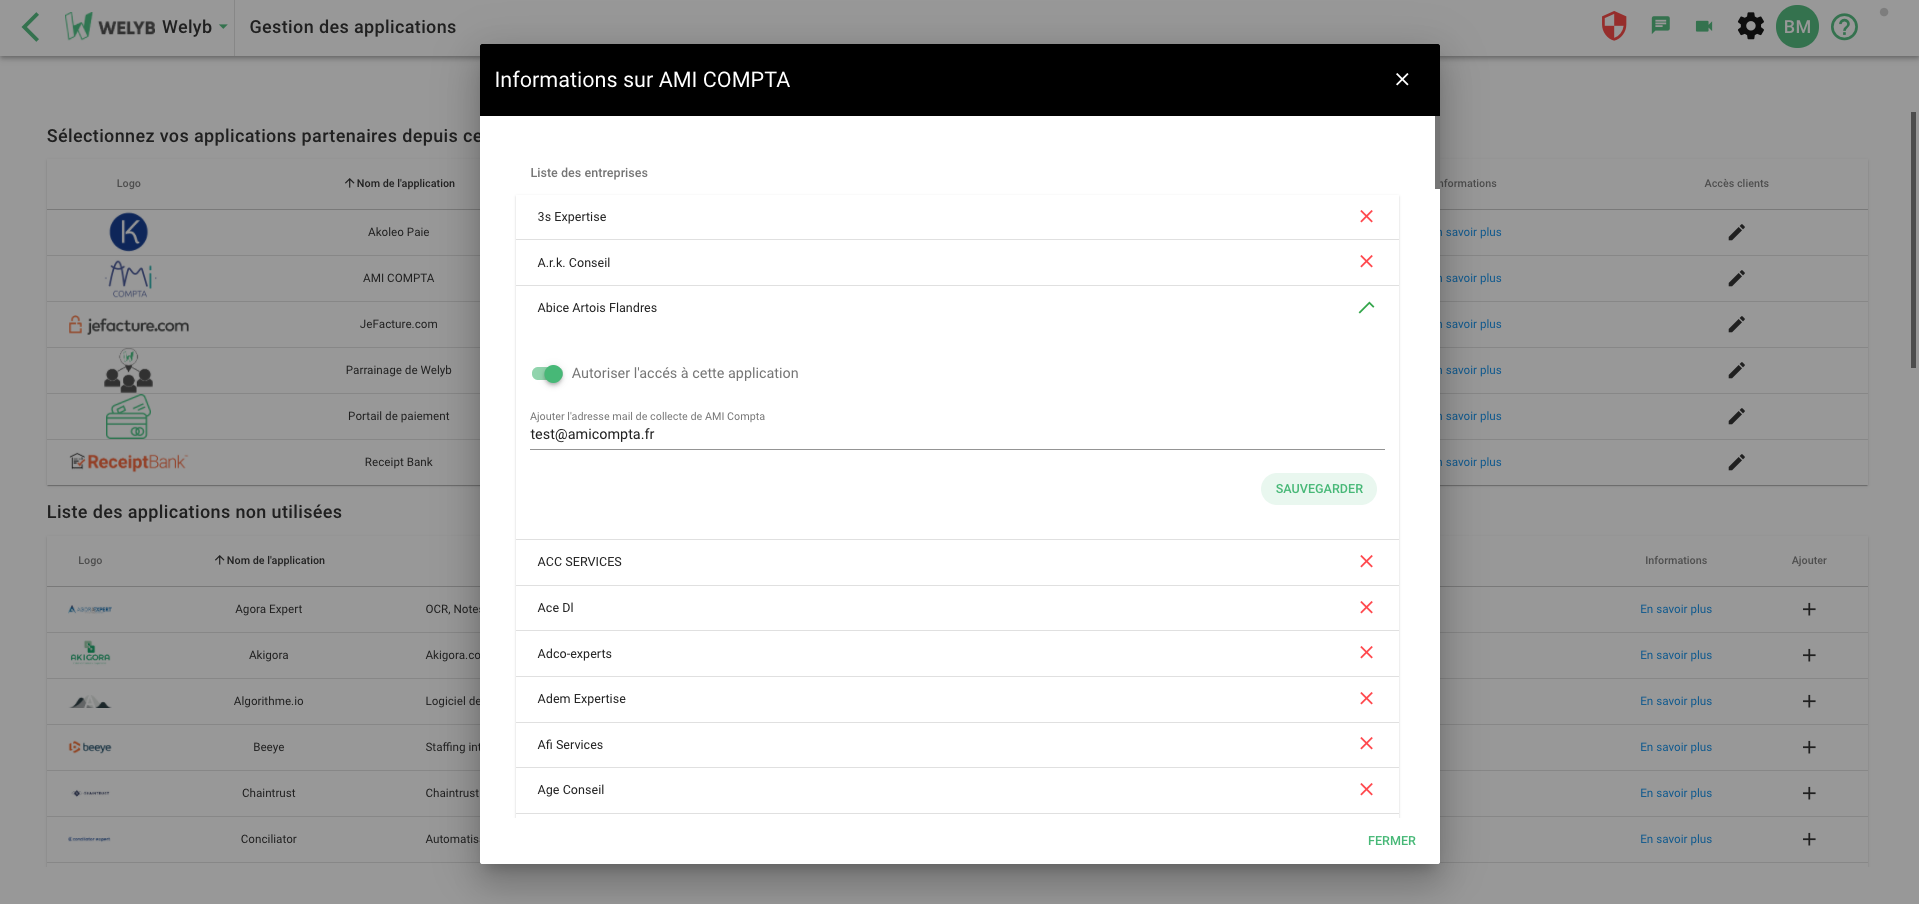Sort used apps by Nom de l'application

click(x=399, y=183)
